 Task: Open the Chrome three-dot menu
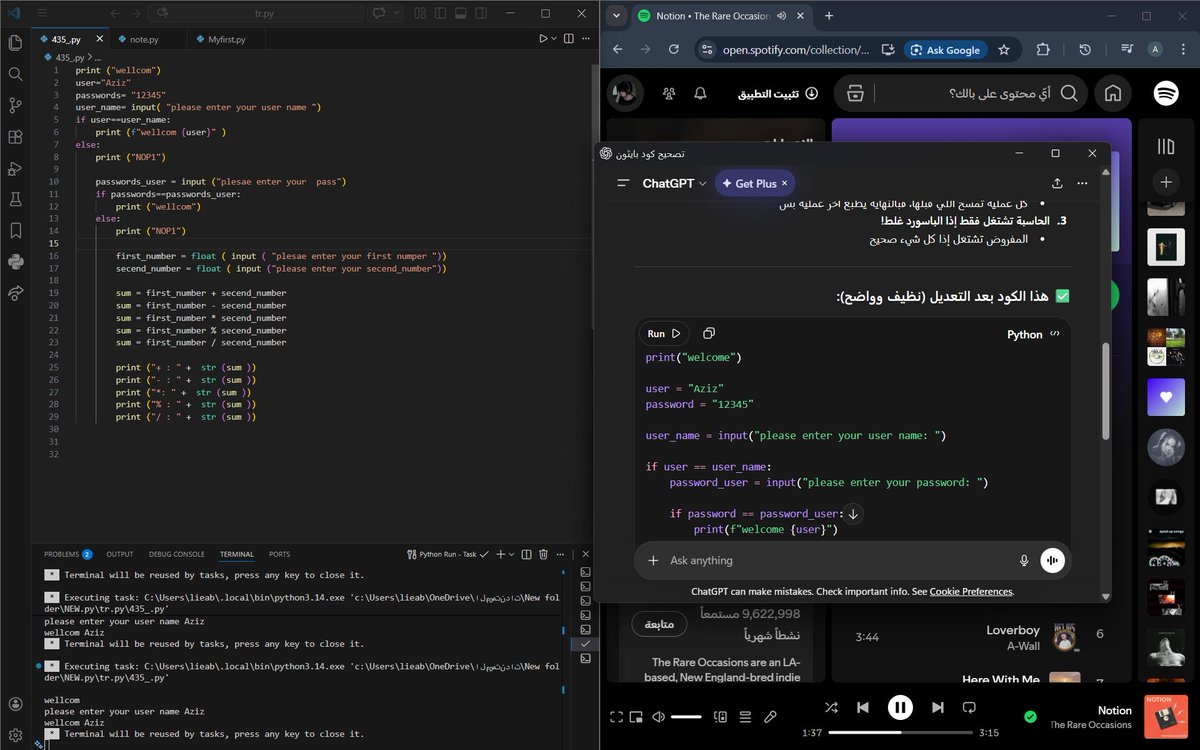1184,49
